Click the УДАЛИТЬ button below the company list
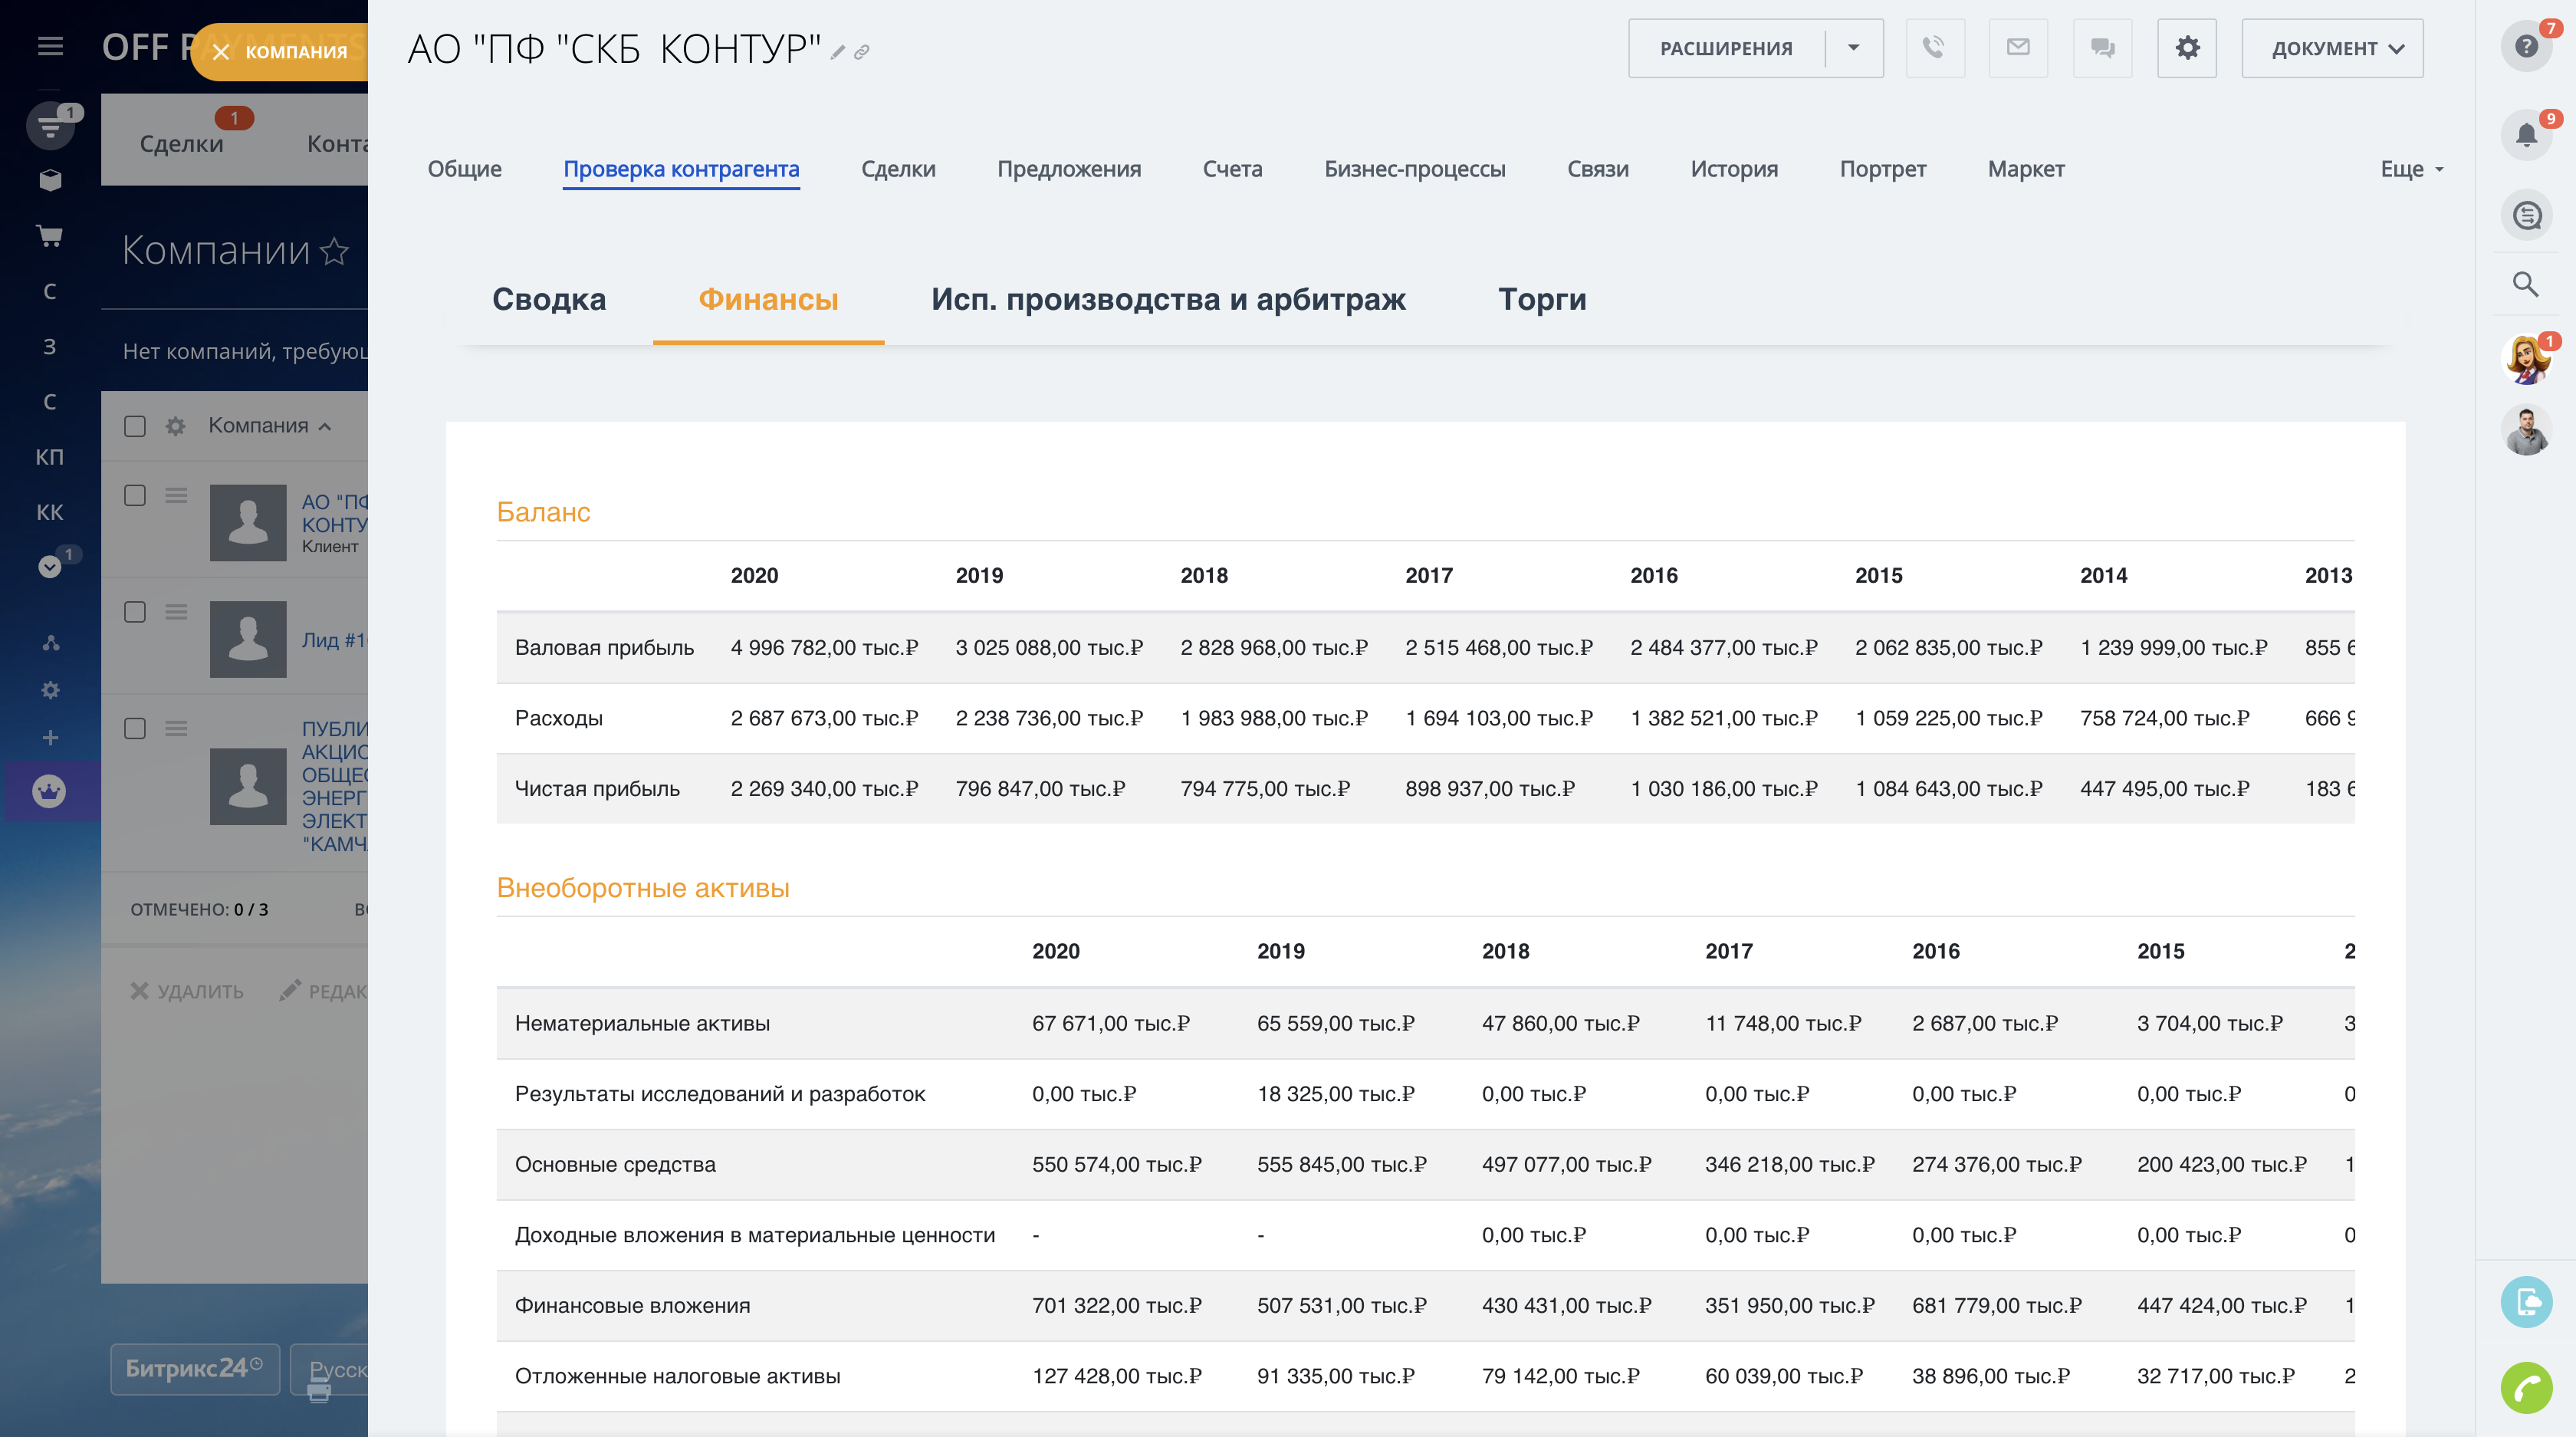This screenshot has height=1437, width=2576. pyautogui.click(x=186, y=991)
